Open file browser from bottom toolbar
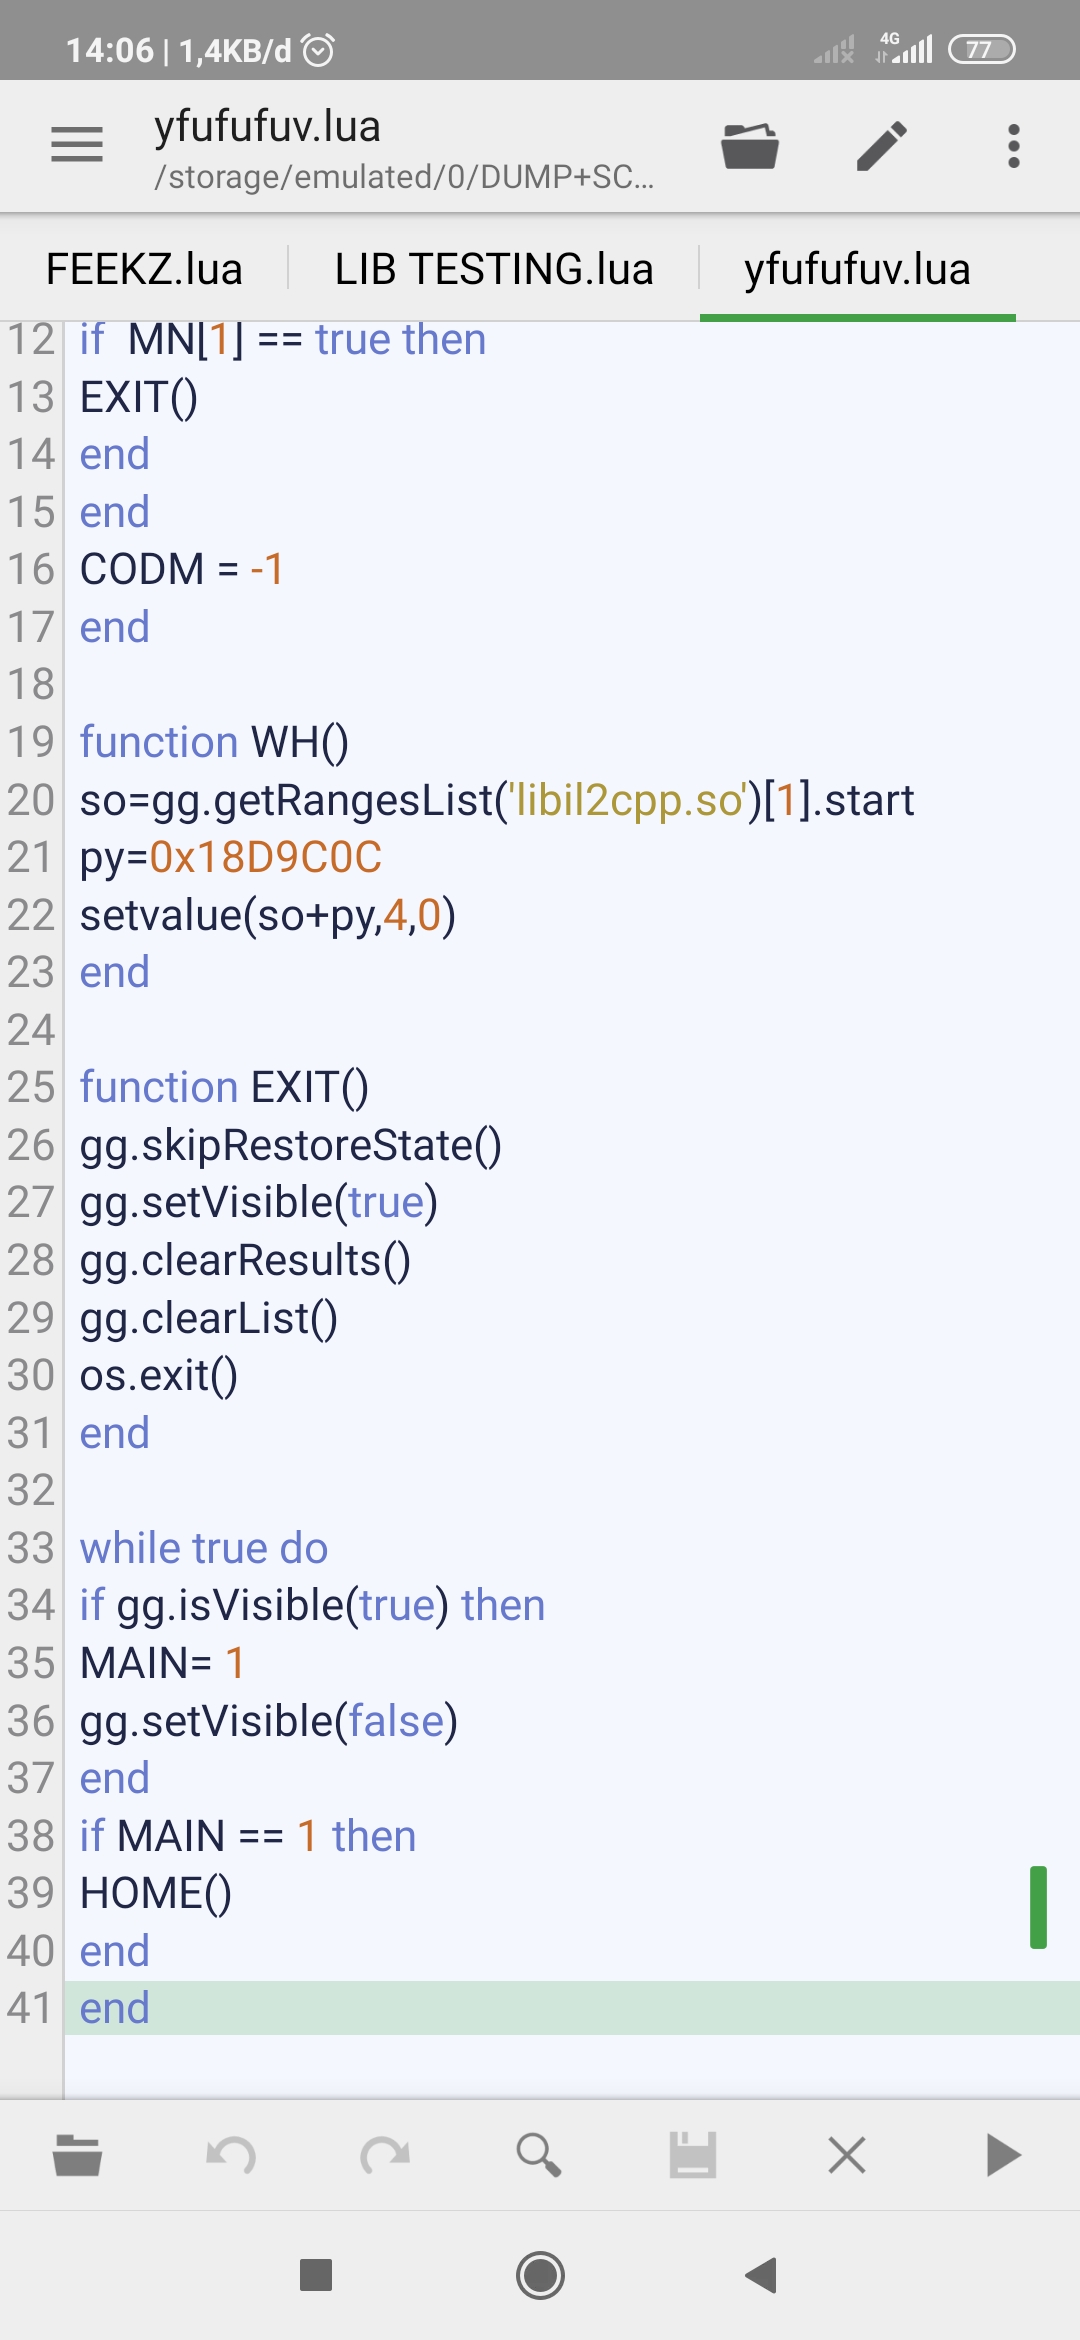Viewport: 1080px width, 2340px height. (x=77, y=2155)
